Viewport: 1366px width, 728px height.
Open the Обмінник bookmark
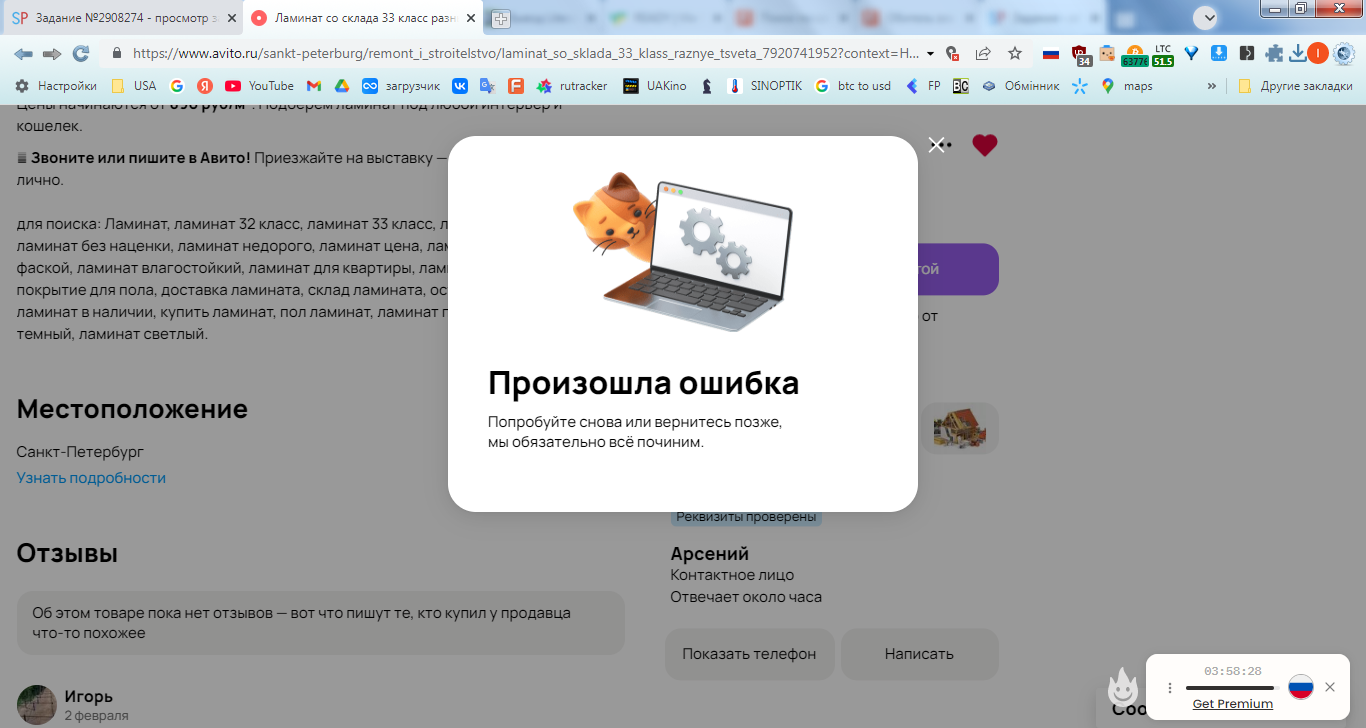(x=1020, y=86)
